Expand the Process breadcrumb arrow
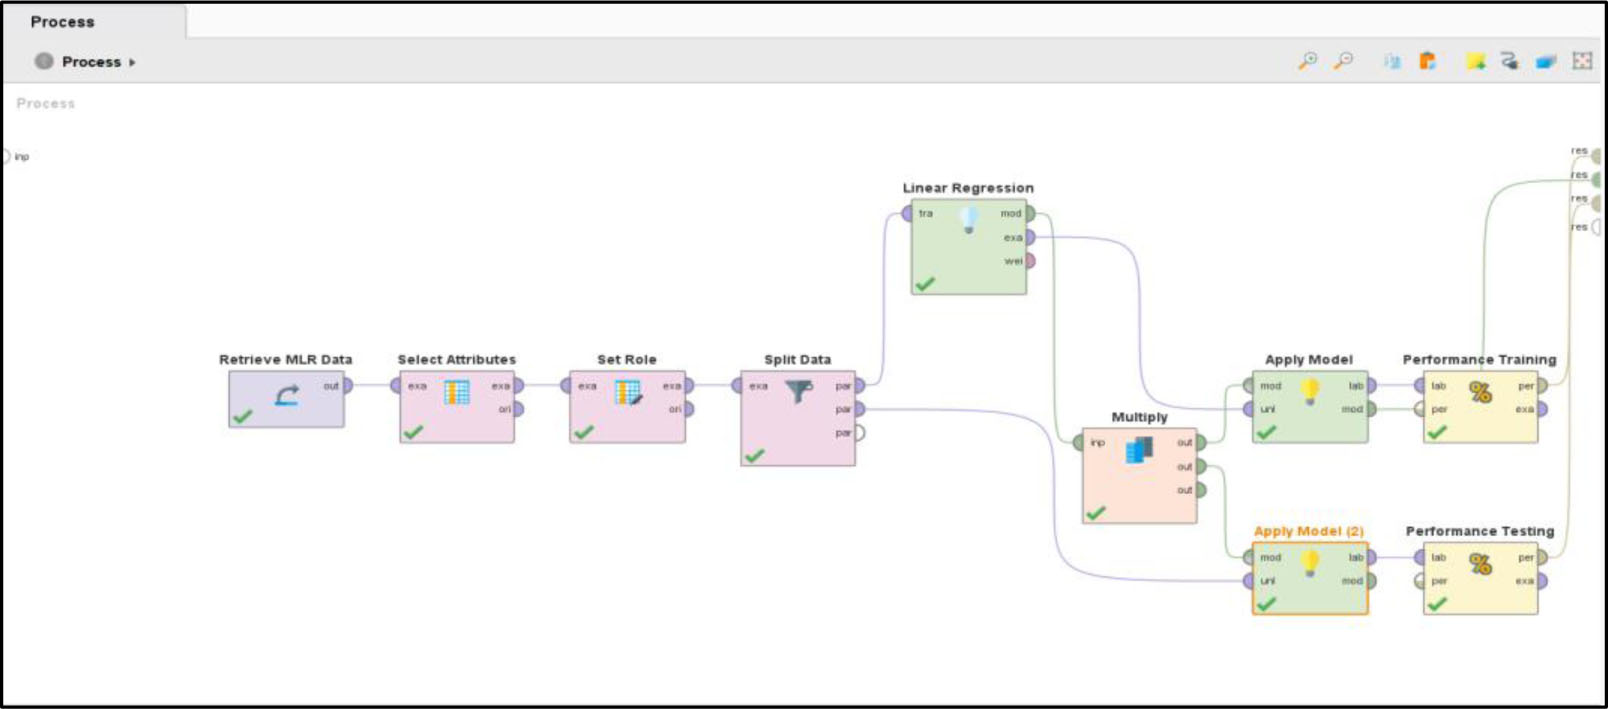Viewport: 1608px width, 709px height. (x=132, y=62)
